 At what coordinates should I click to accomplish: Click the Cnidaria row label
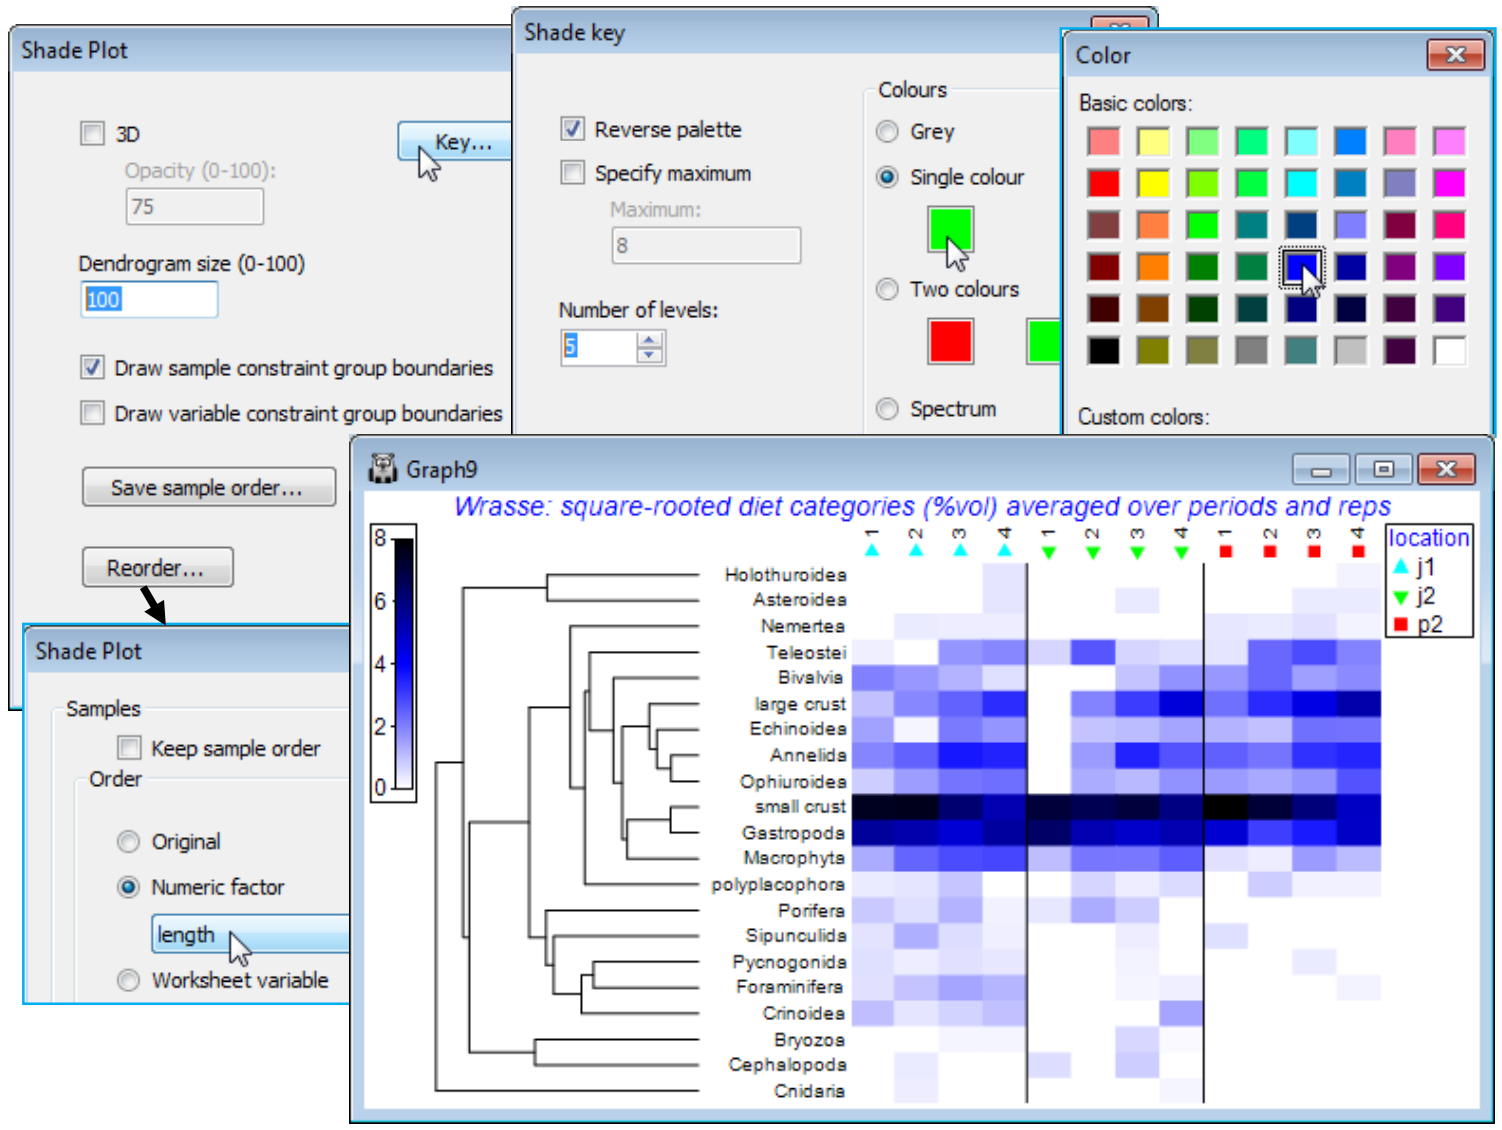(809, 1091)
